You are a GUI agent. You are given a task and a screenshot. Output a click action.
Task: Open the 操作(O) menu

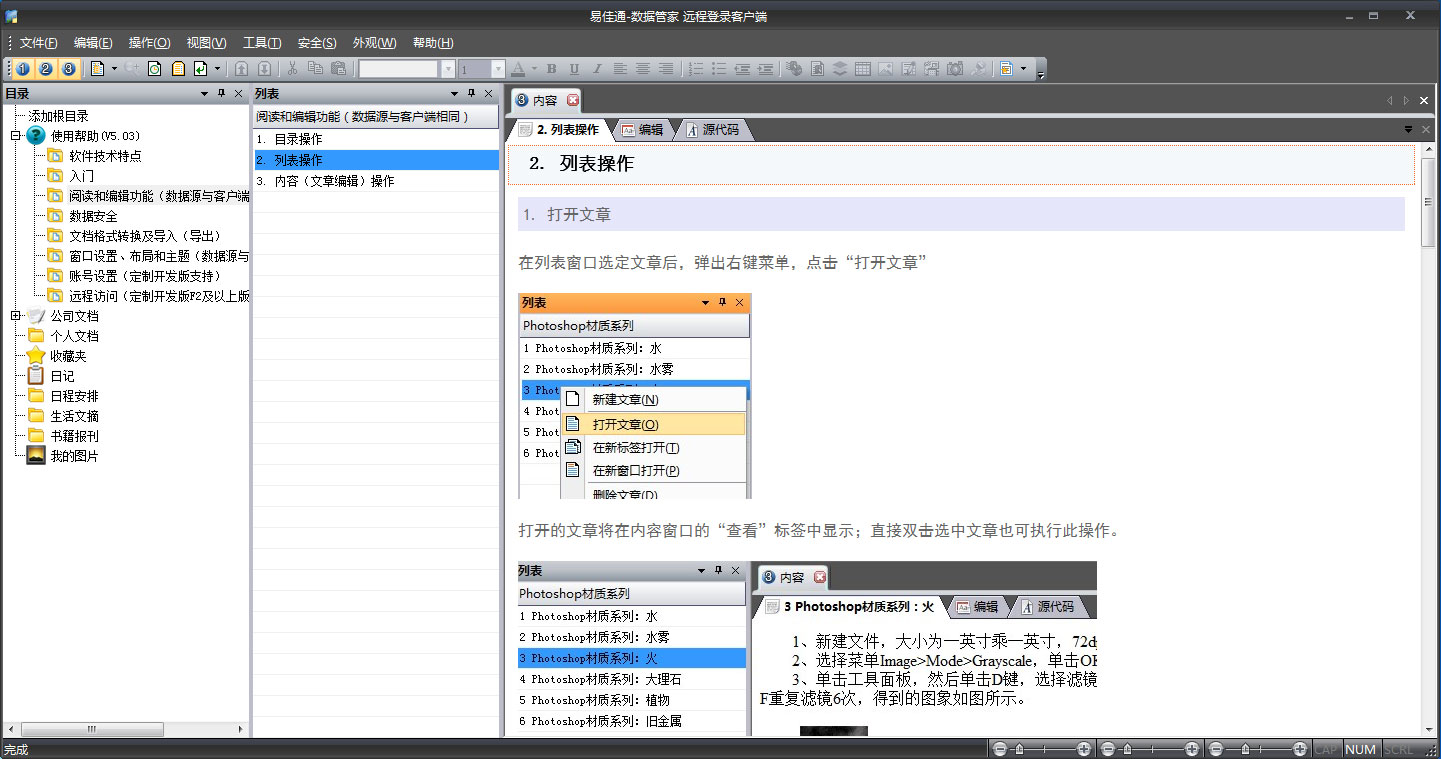[149, 43]
